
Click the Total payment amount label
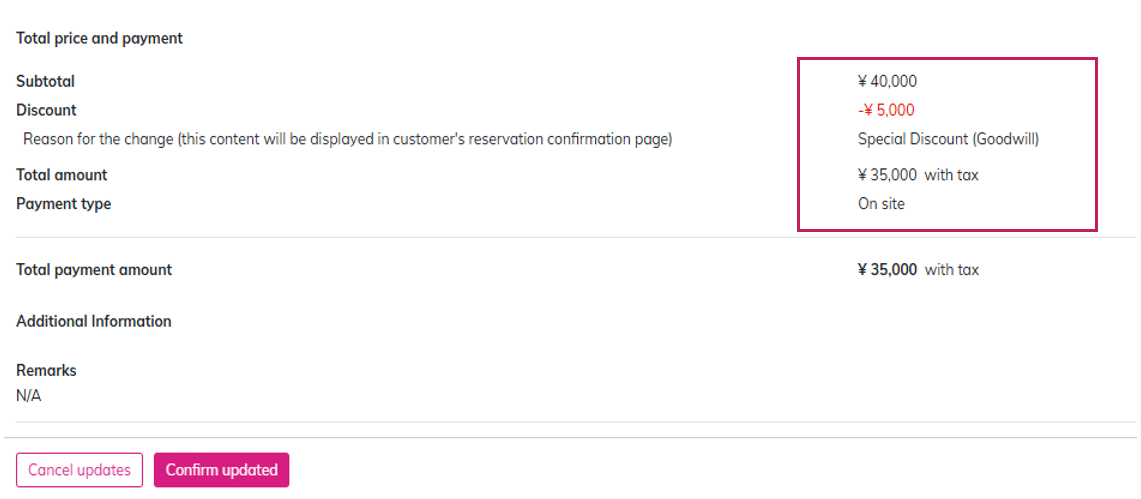(x=94, y=270)
